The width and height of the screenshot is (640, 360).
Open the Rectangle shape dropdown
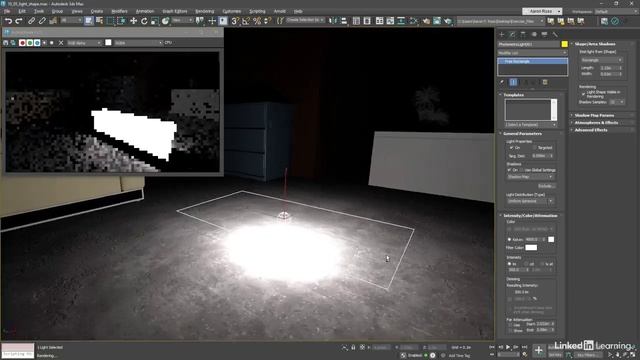pos(602,60)
